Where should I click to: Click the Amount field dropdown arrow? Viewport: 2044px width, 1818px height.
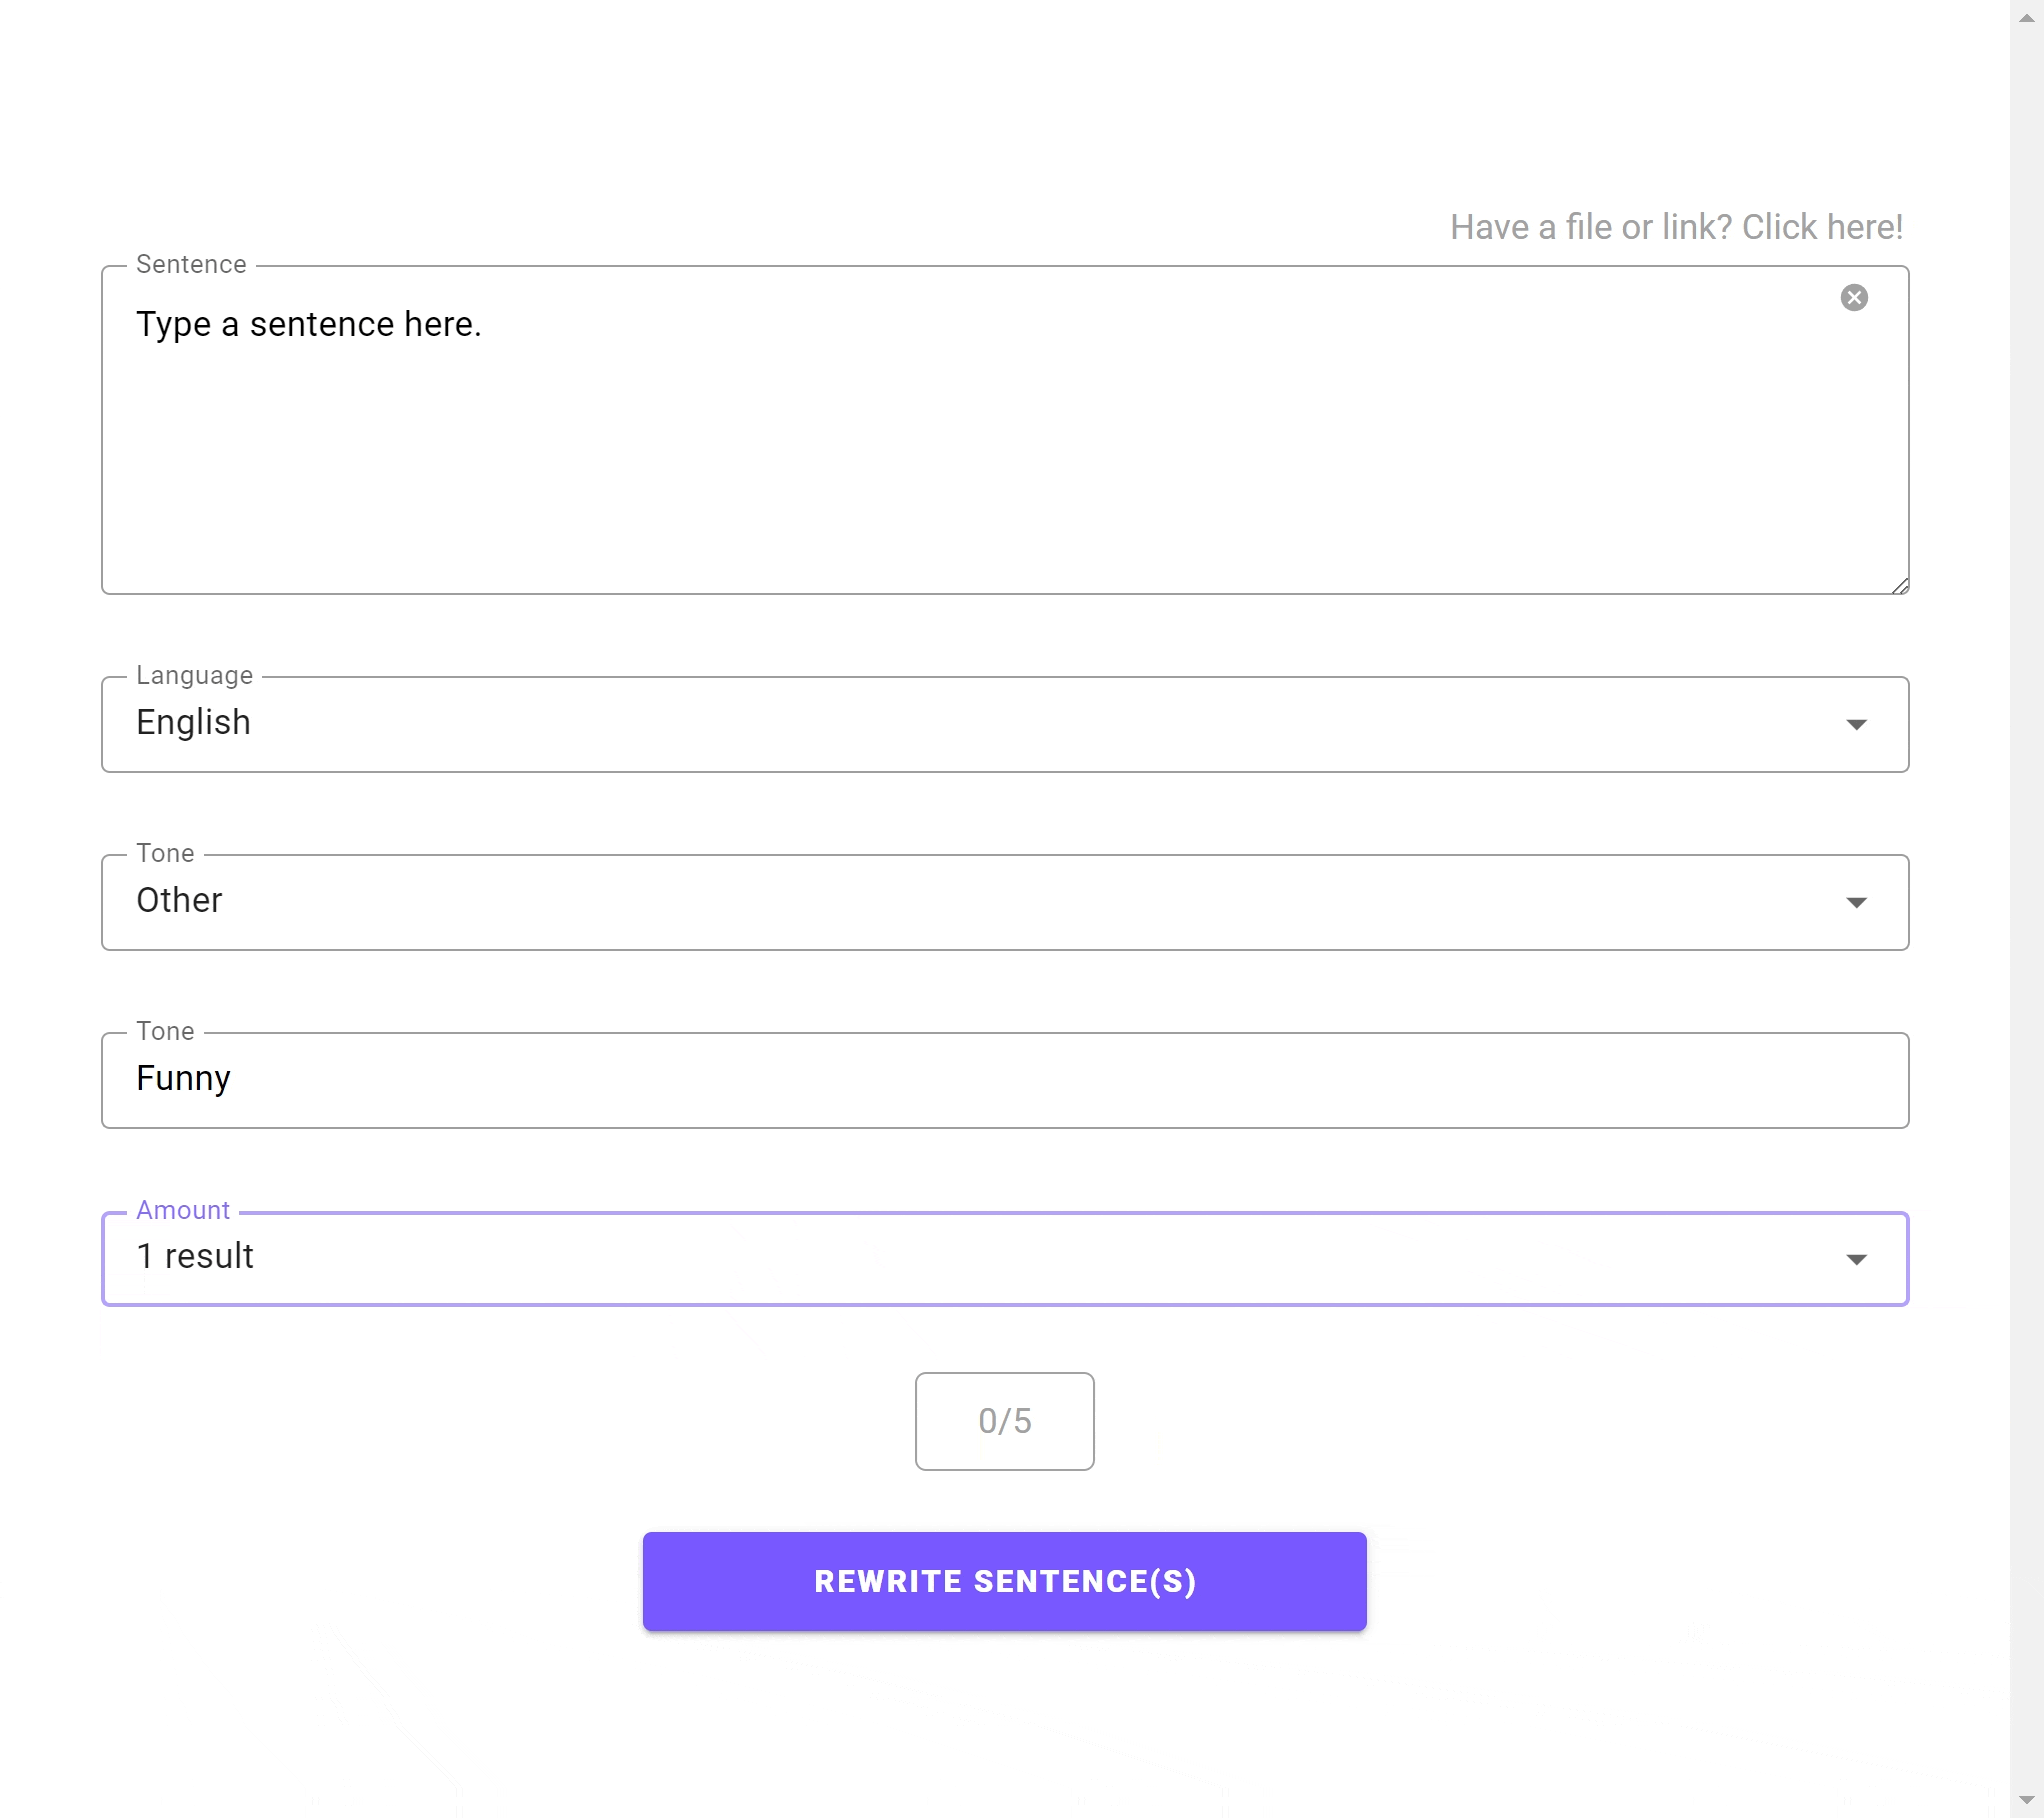(1856, 1260)
